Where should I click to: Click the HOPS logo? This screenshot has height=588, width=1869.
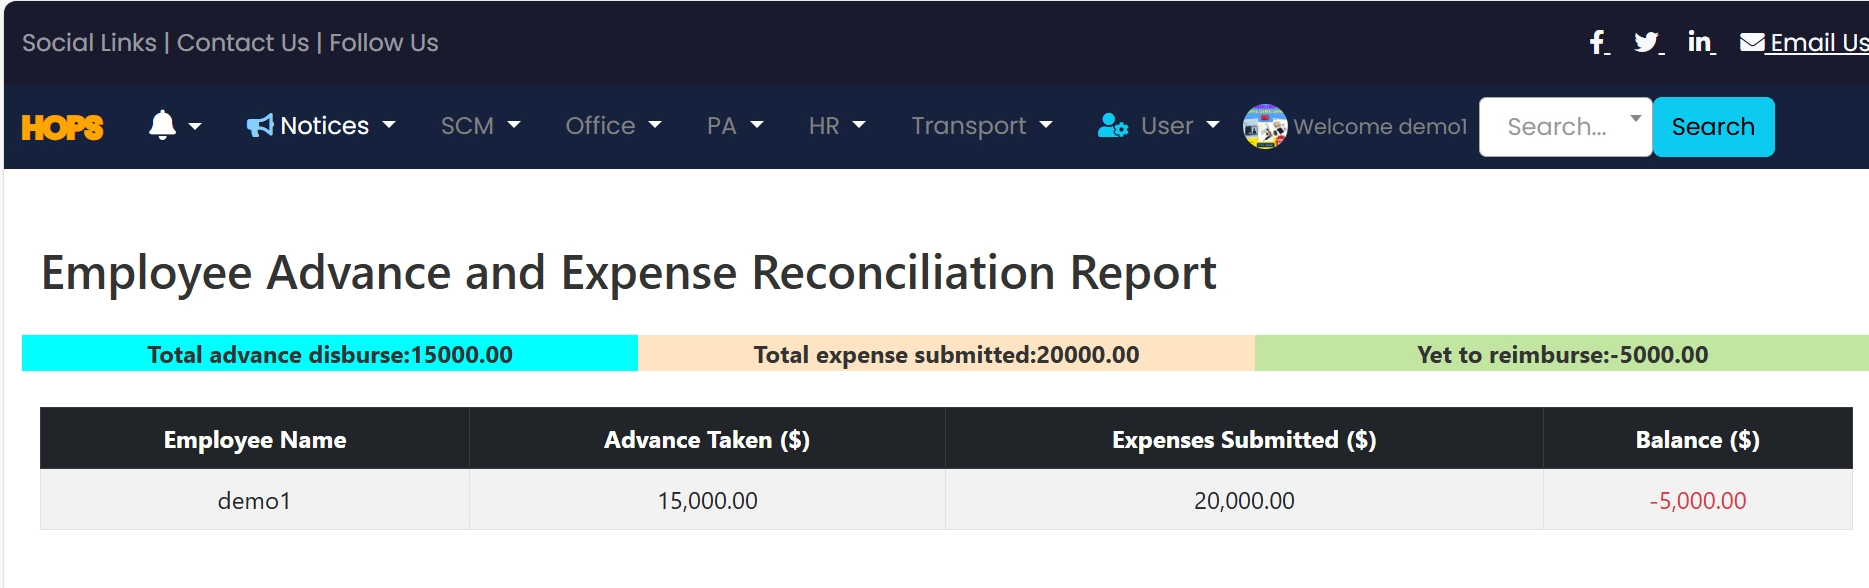[62, 127]
